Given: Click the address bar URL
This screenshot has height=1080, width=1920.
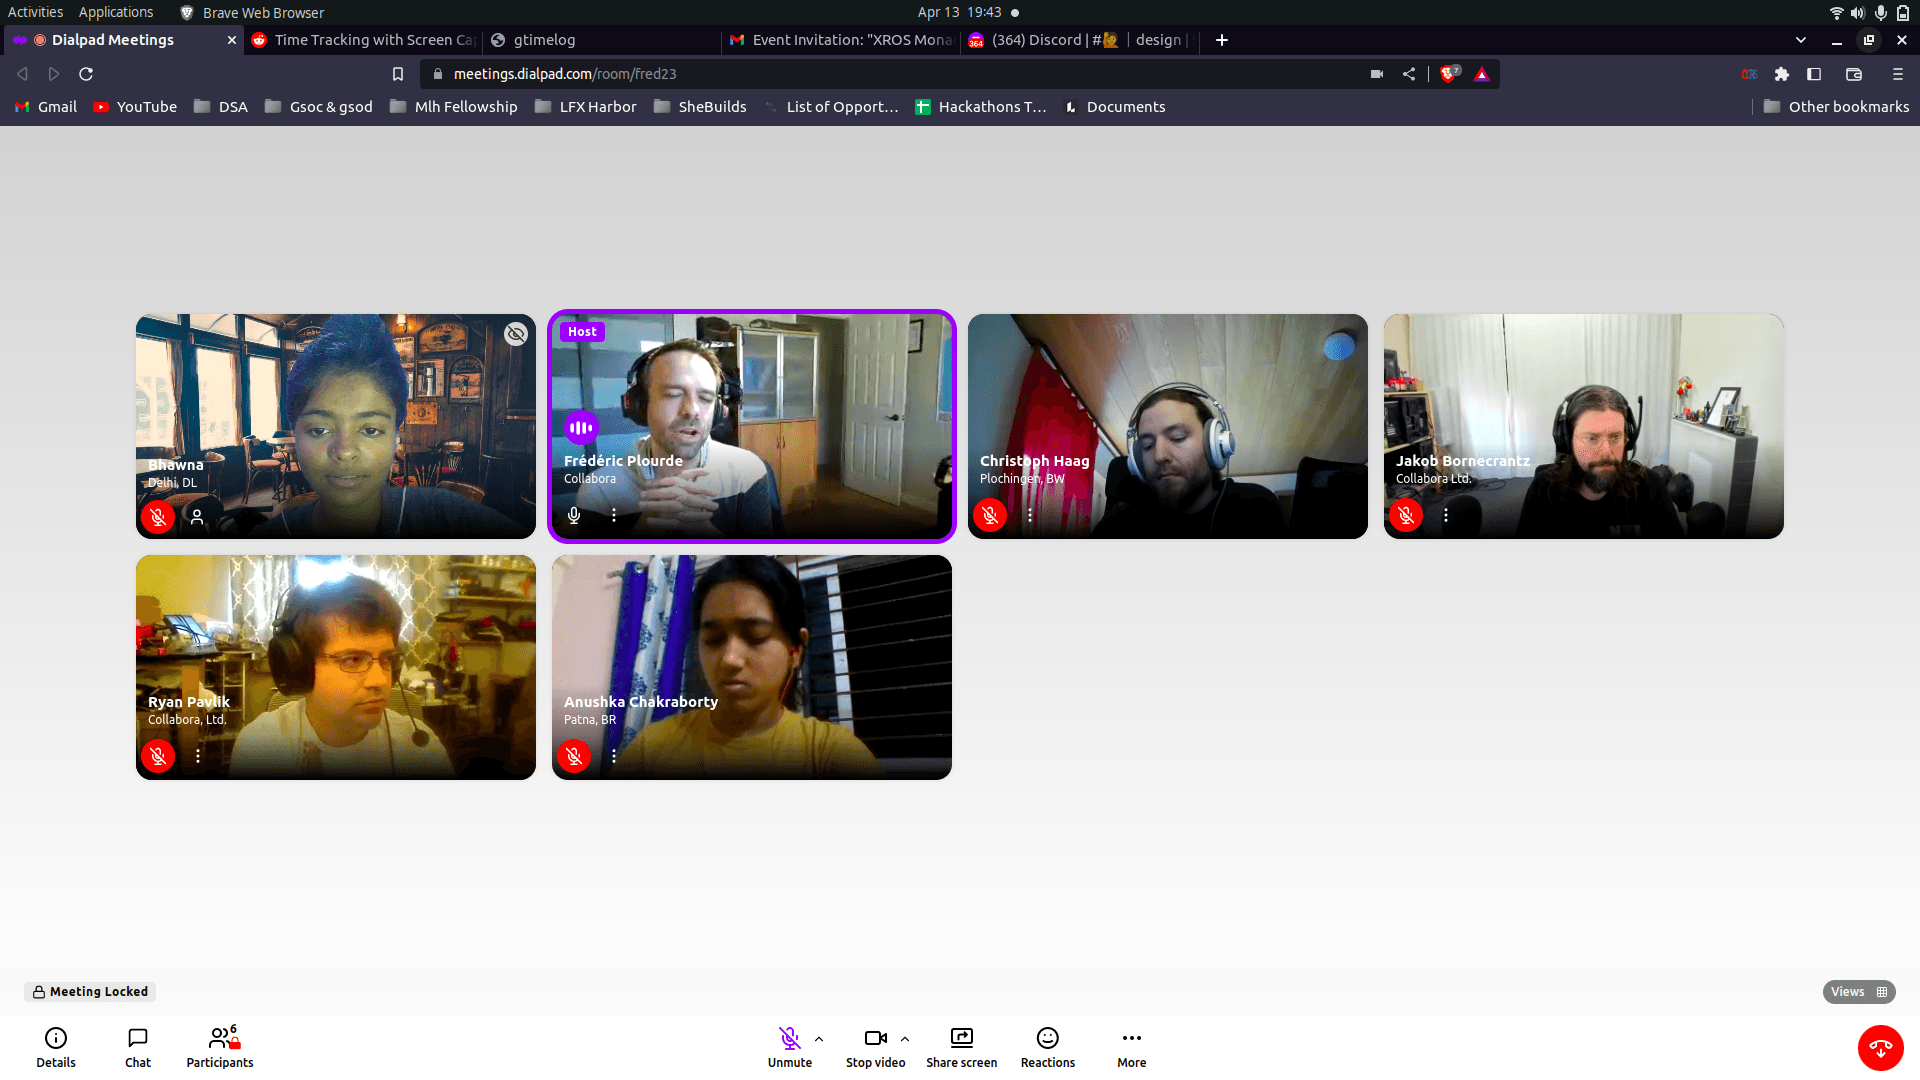Looking at the screenshot, I should pos(565,74).
